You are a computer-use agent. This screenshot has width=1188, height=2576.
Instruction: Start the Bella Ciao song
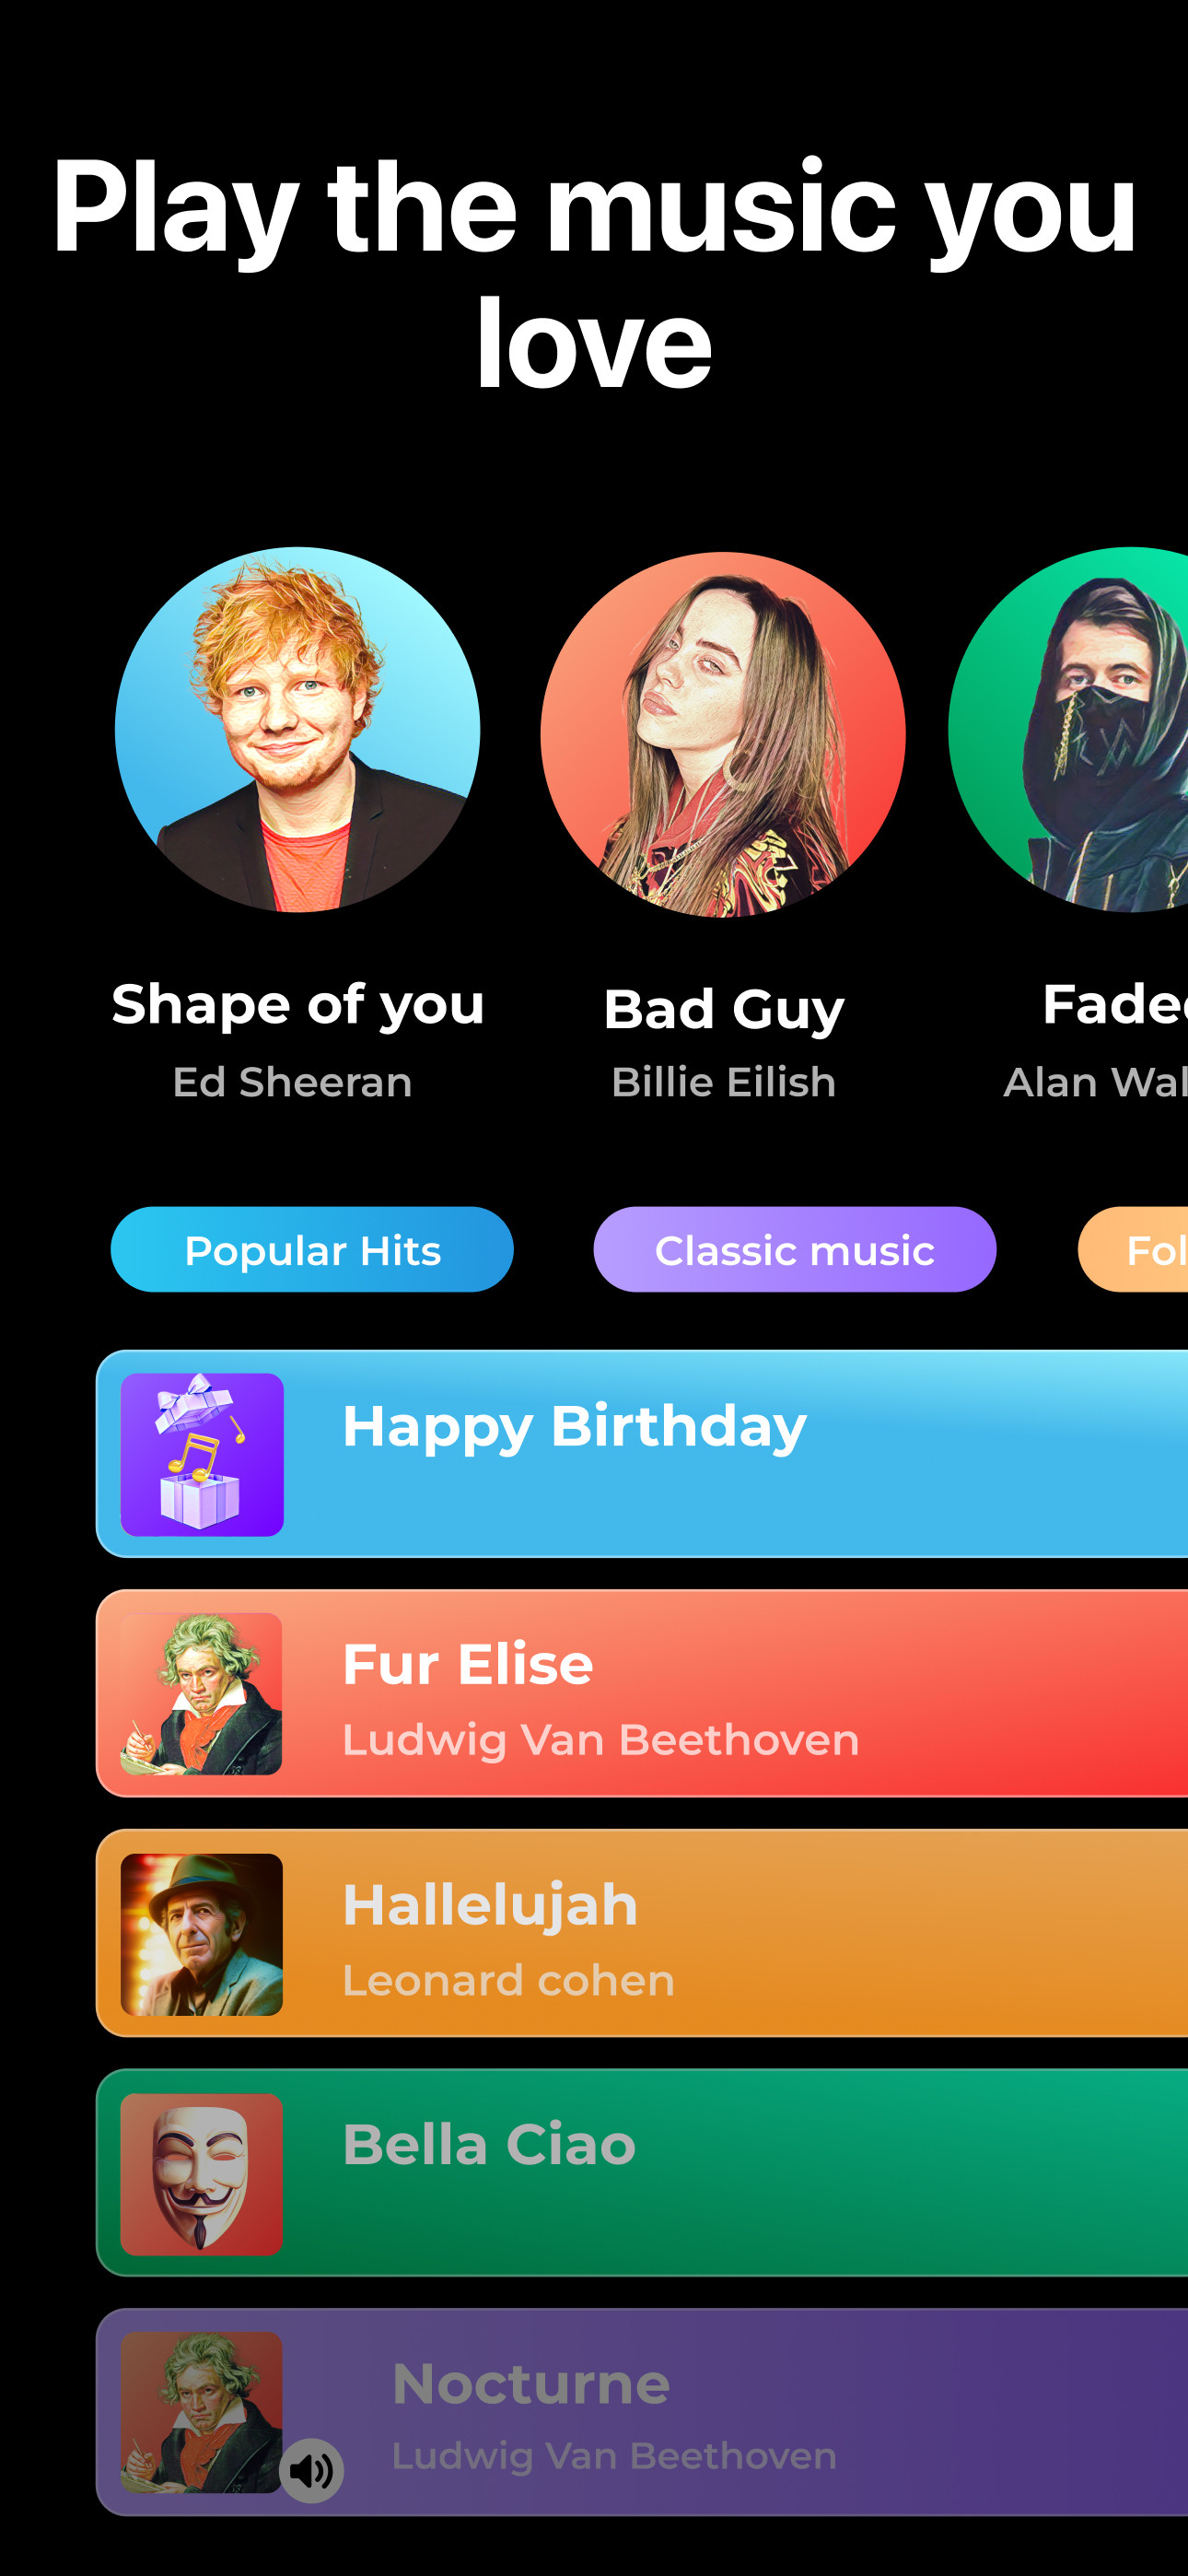(489, 2144)
